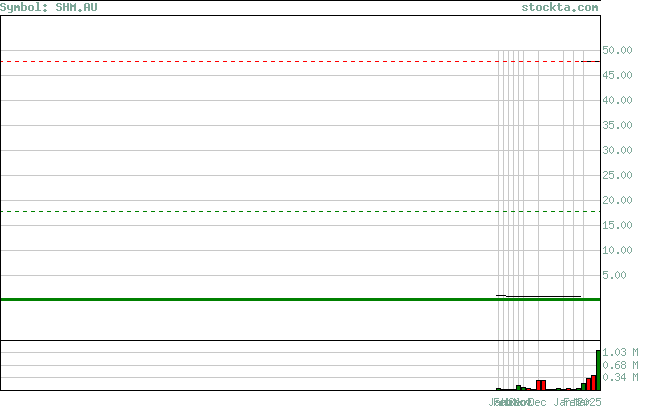
Task: Click the Dec month label on time axis
Action: tap(538, 402)
